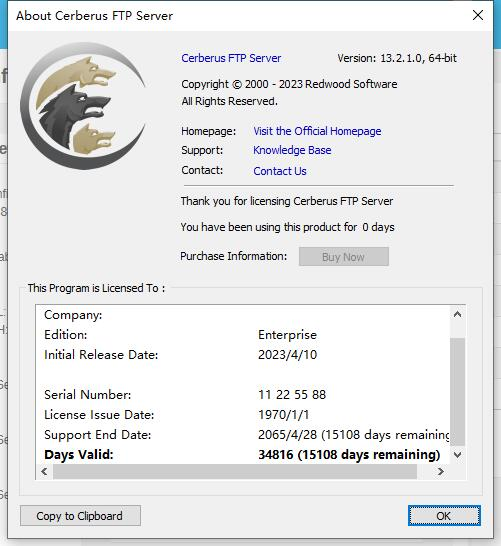
Task: Open the Contact Us link
Action: 280,171
